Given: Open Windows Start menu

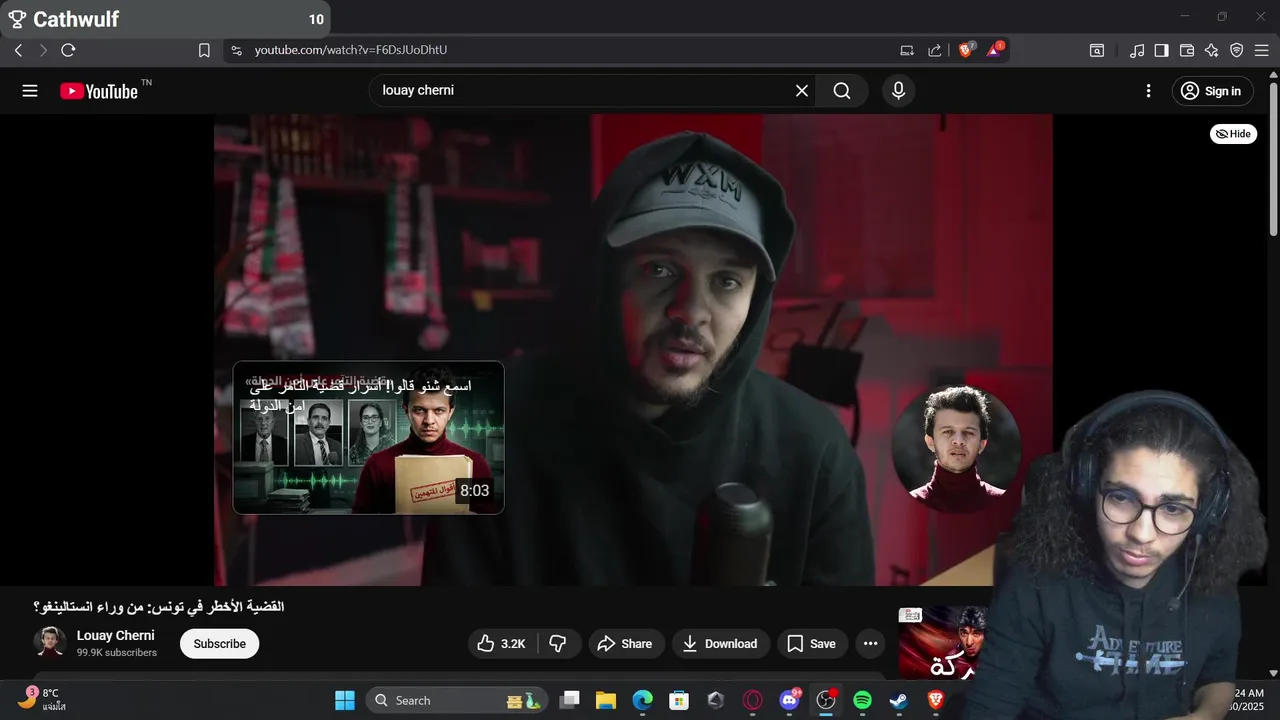Looking at the screenshot, I should point(345,700).
